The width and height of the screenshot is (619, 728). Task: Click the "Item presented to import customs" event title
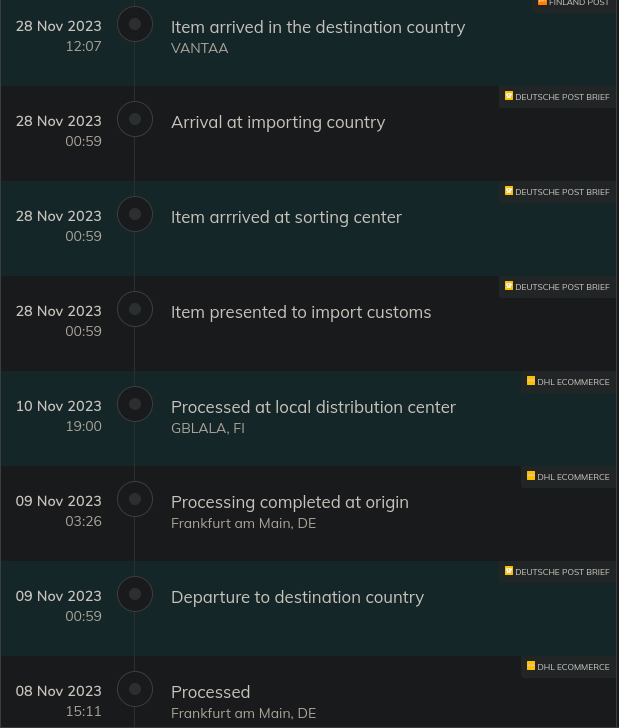pyautogui.click(x=301, y=312)
